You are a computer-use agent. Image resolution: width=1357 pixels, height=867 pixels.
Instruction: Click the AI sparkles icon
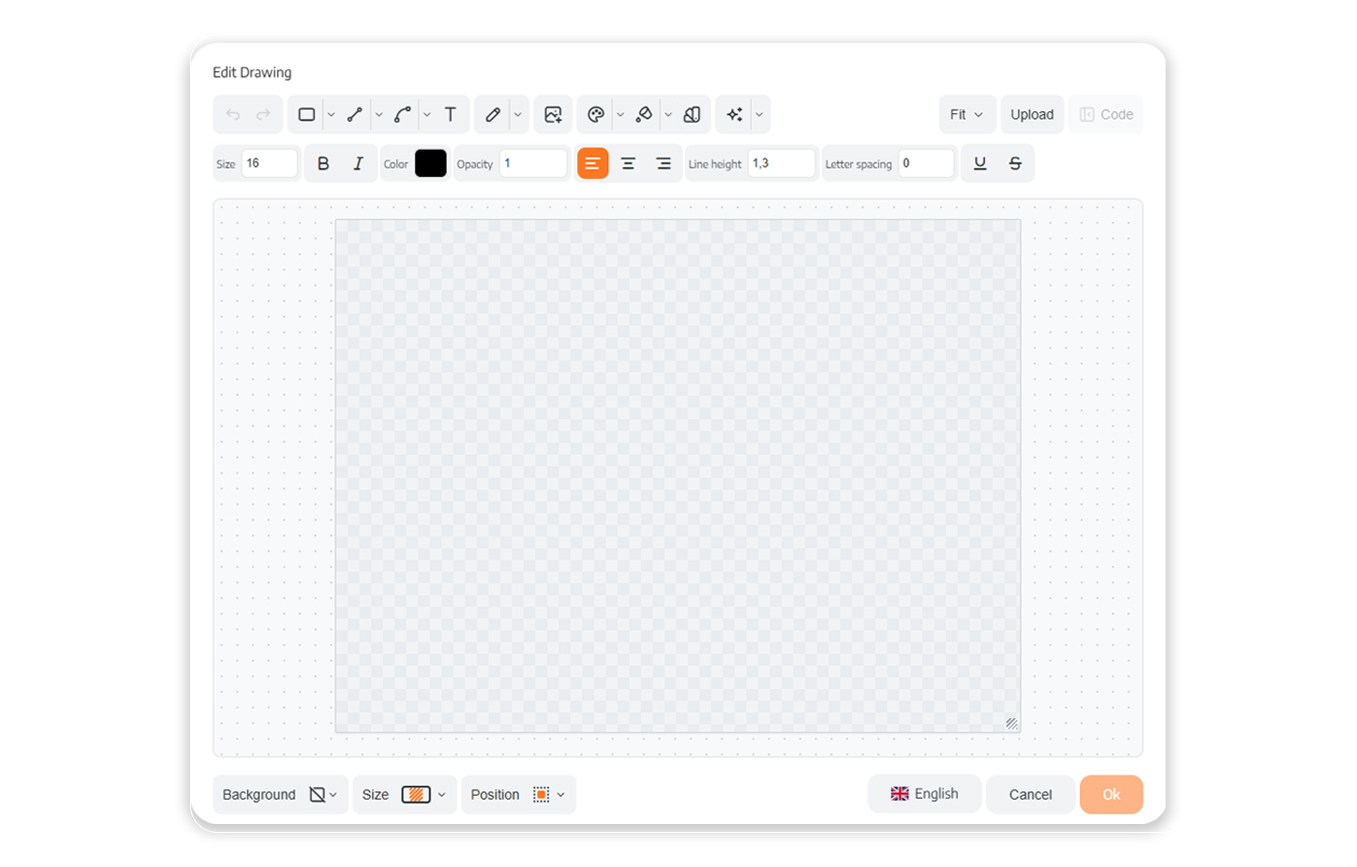coord(735,115)
